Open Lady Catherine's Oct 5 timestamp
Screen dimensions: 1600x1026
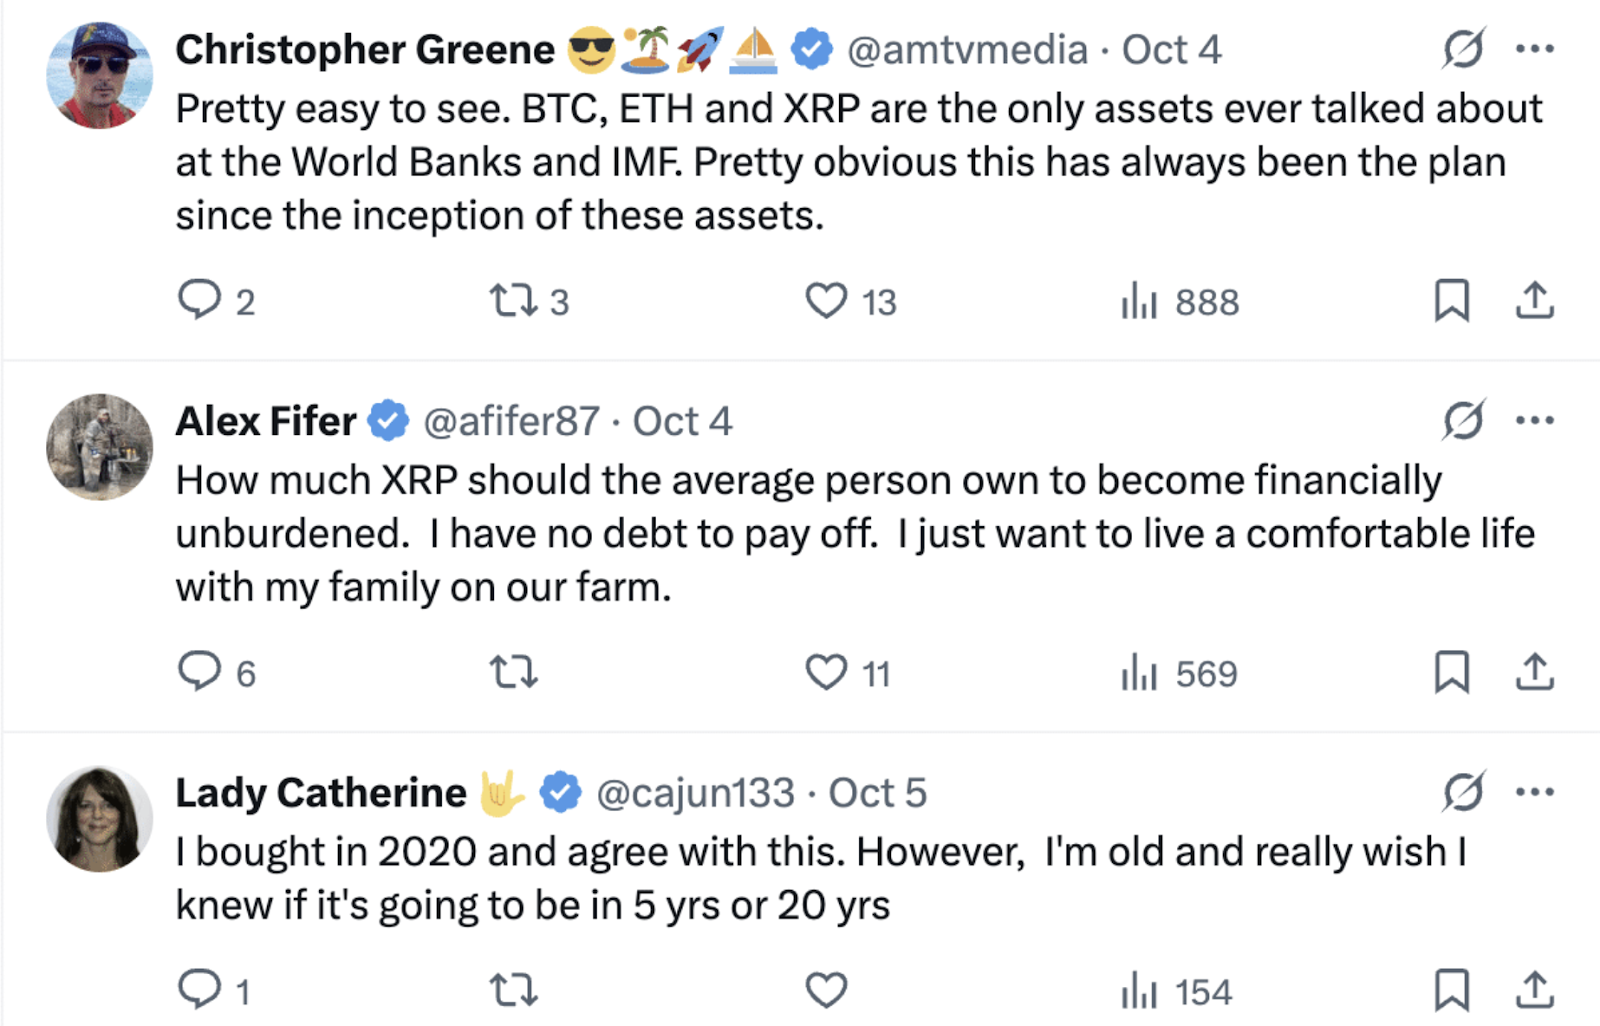click(x=877, y=794)
